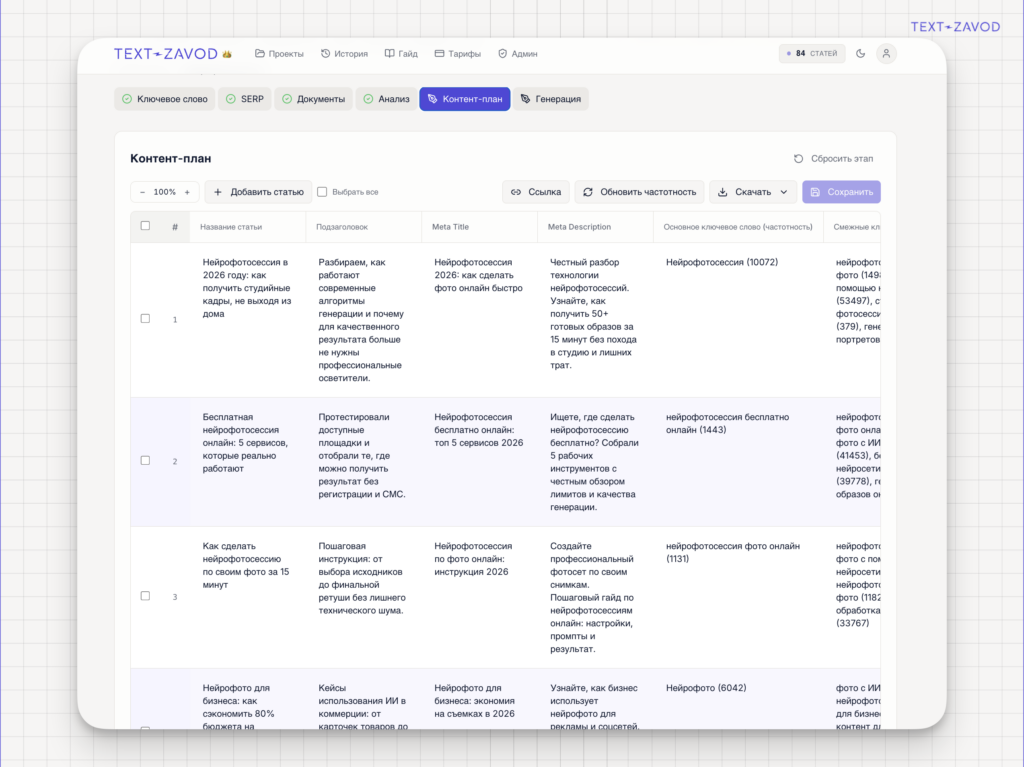Open Админ shield navigation item

click(517, 54)
